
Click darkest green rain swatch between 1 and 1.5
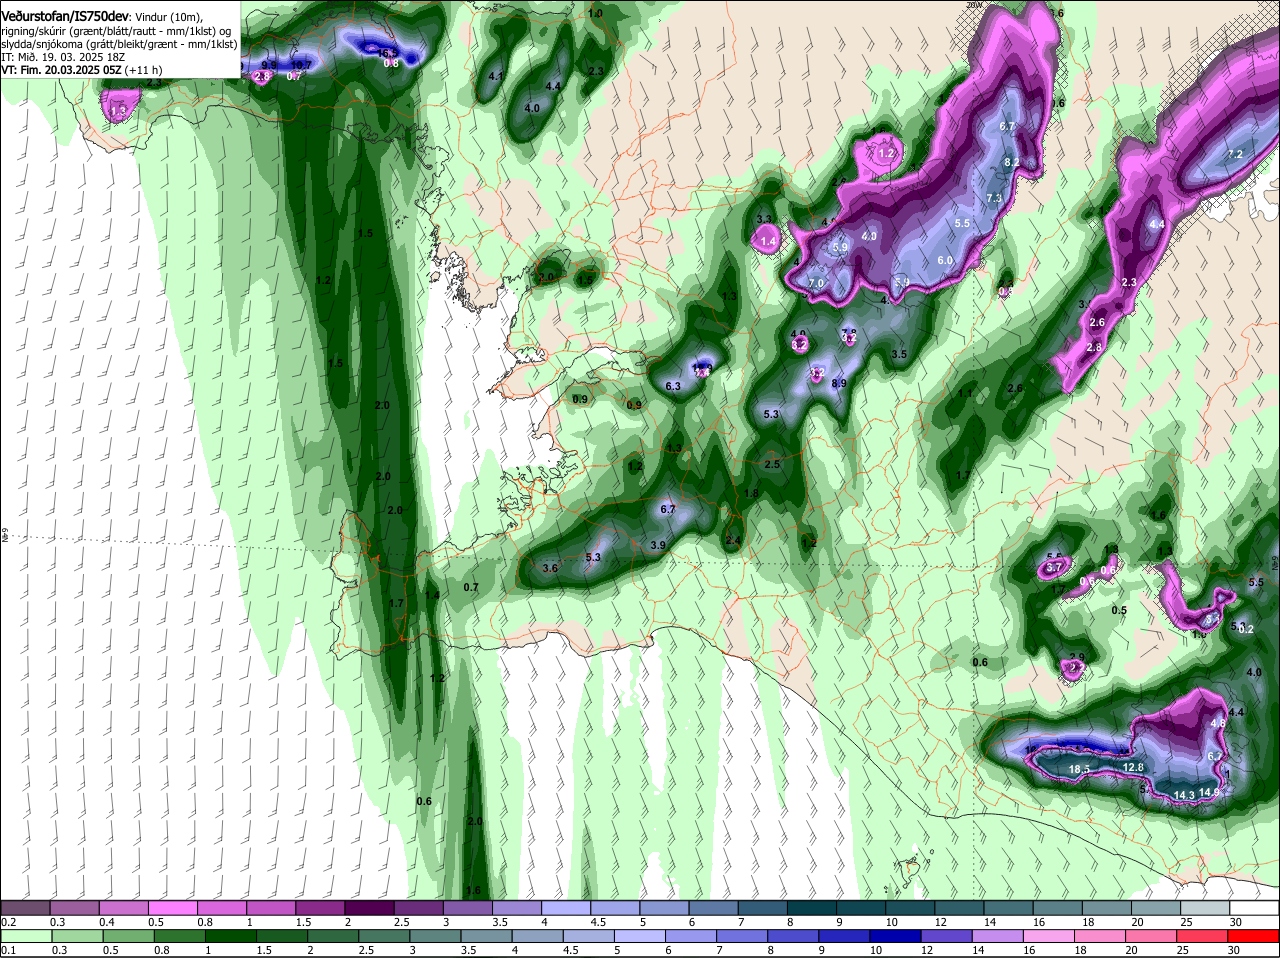tap(230, 936)
